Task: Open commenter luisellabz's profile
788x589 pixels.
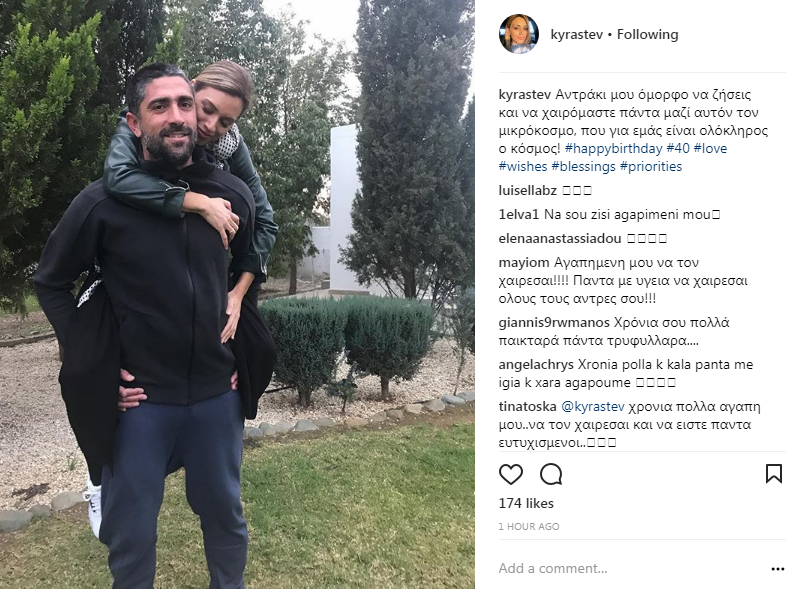Action: pyautogui.click(x=528, y=190)
